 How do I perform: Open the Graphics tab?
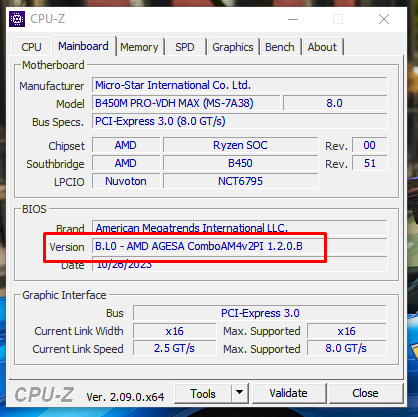pyautogui.click(x=233, y=47)
